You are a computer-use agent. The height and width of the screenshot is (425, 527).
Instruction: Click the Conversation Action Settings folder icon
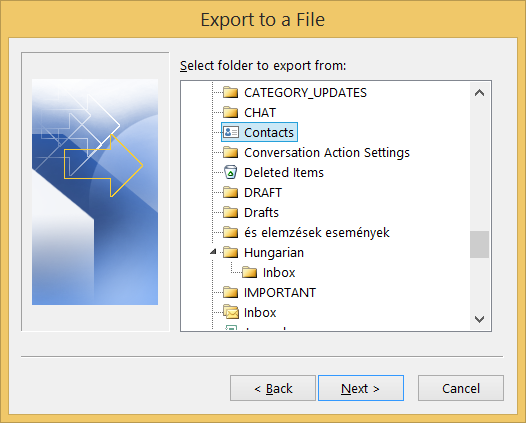coord(231,152)
